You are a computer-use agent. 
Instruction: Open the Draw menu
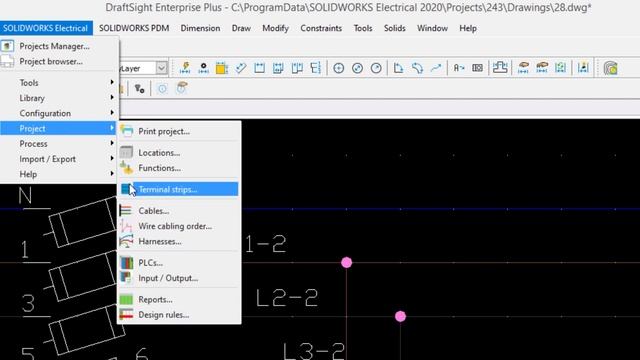click(241, 28)
